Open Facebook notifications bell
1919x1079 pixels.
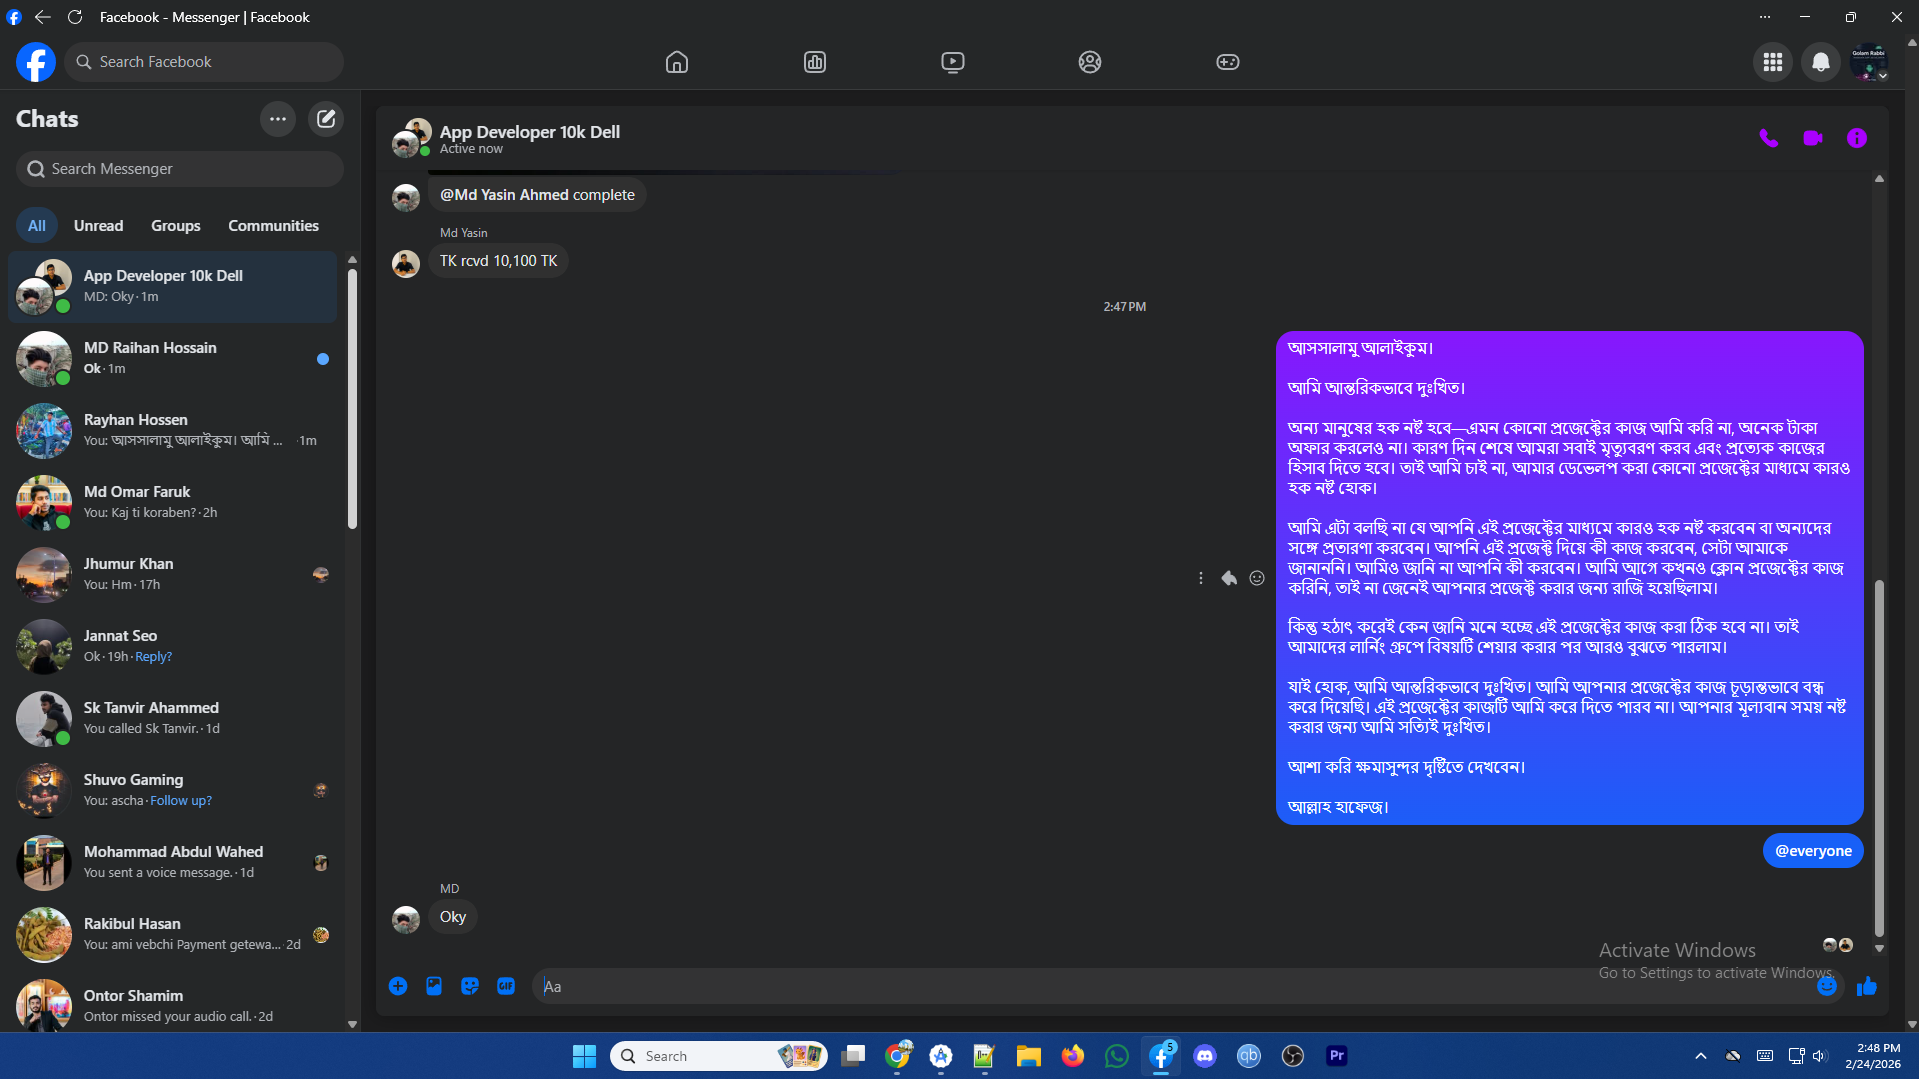click(x=1820, y=62)
